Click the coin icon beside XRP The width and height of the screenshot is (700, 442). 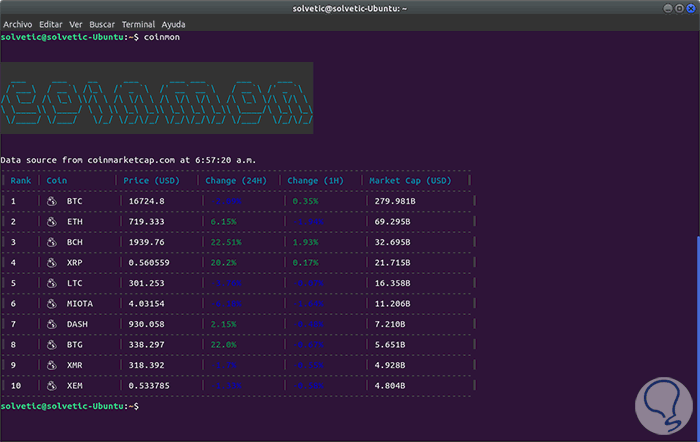[51, 263]
